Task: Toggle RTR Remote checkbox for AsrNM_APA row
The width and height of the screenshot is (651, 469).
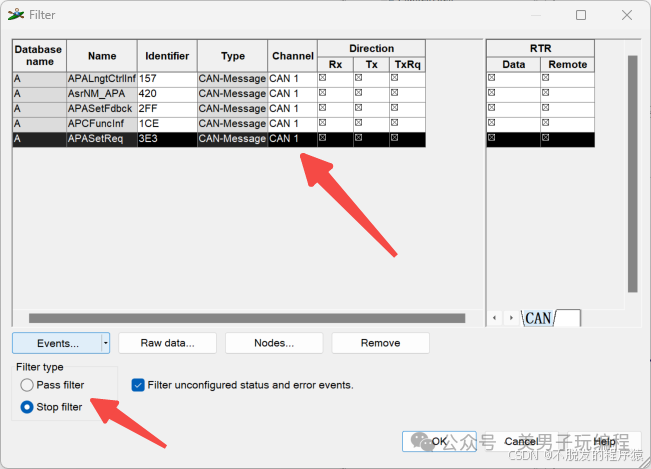Action: [x=546, y=93]
